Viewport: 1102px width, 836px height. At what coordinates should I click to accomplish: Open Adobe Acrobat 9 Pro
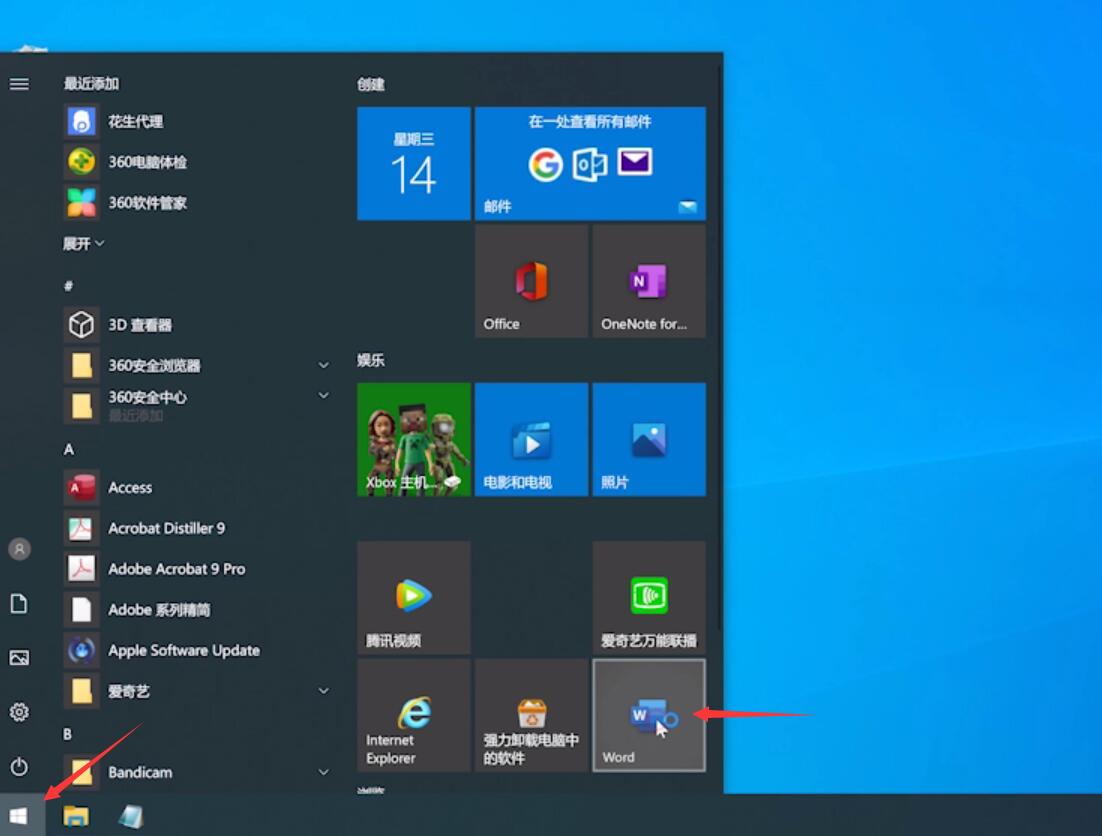(197, 569)
